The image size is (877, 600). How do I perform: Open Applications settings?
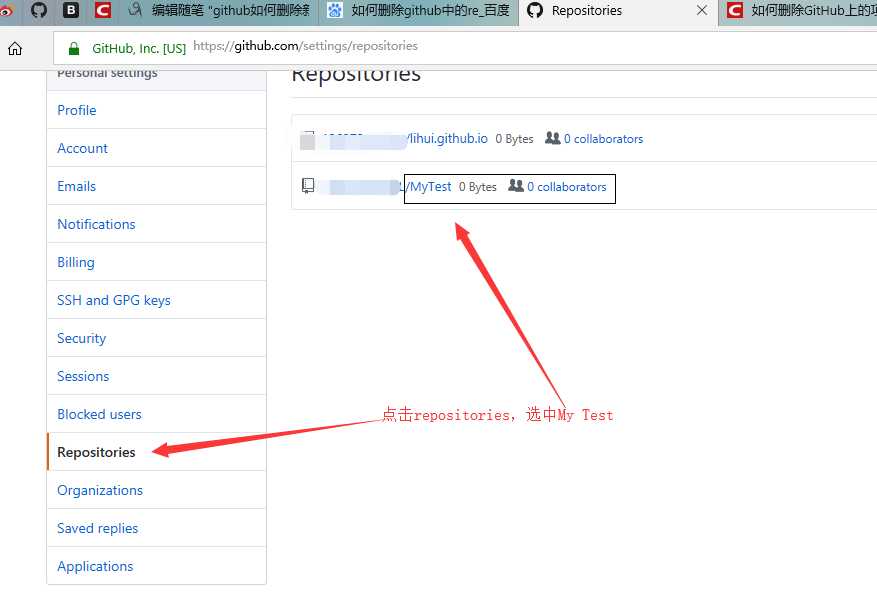click(x=157, y=566)
